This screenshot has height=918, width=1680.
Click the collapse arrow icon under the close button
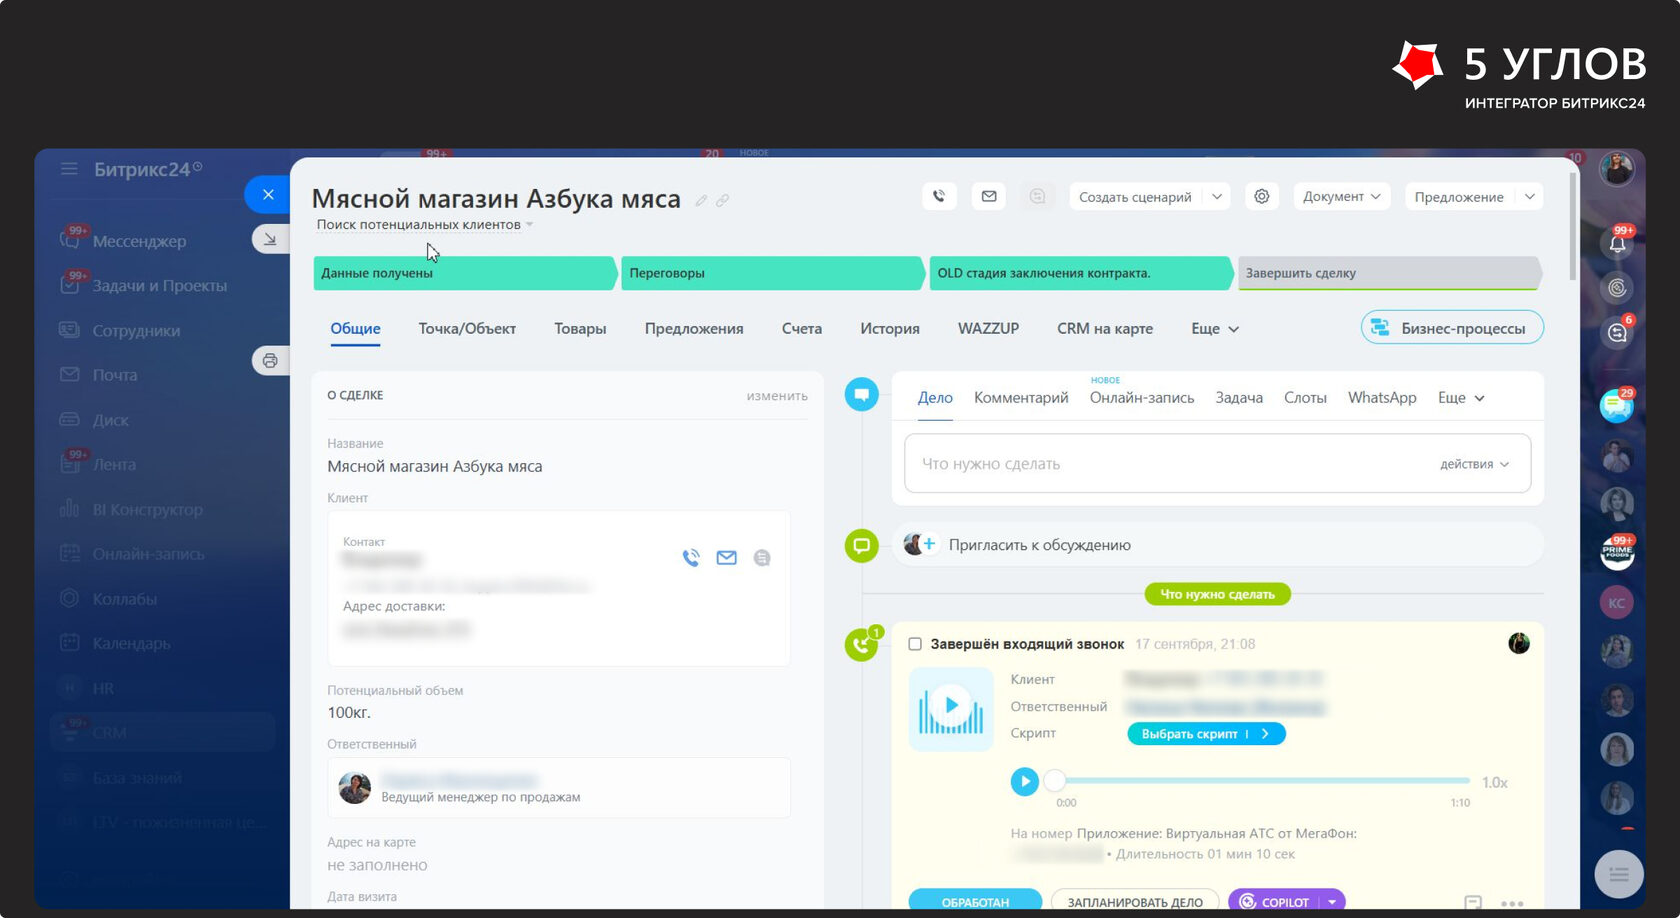coord(270,239)
